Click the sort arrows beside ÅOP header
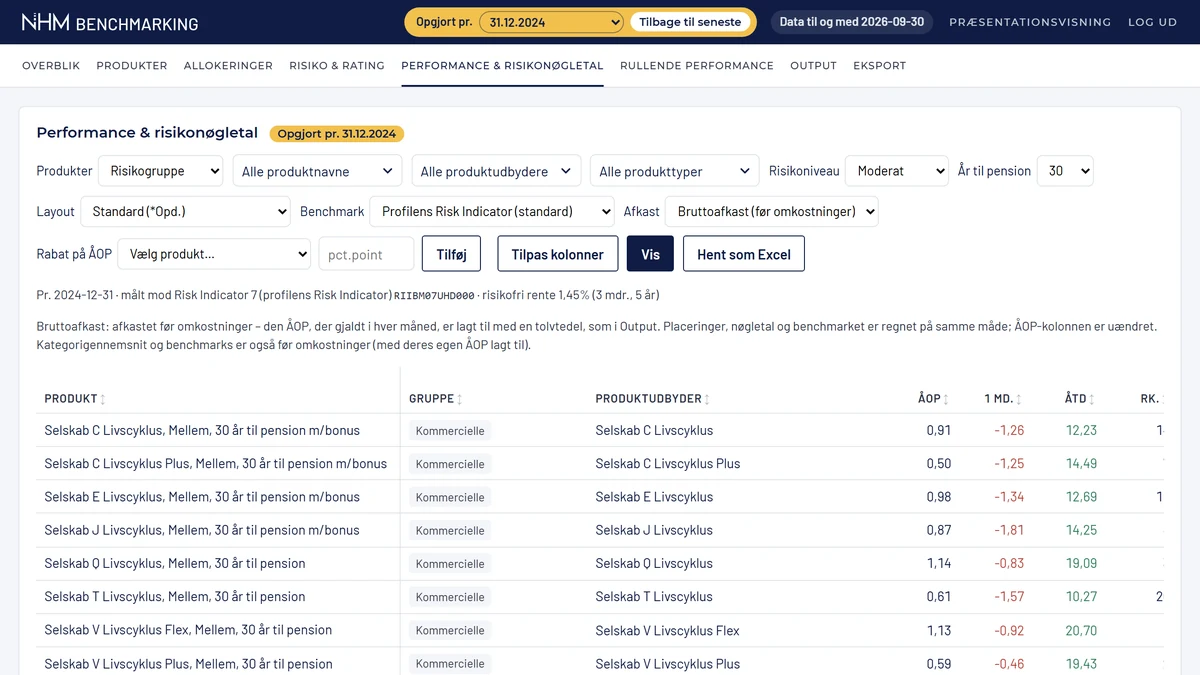 [x=946, y=399]
